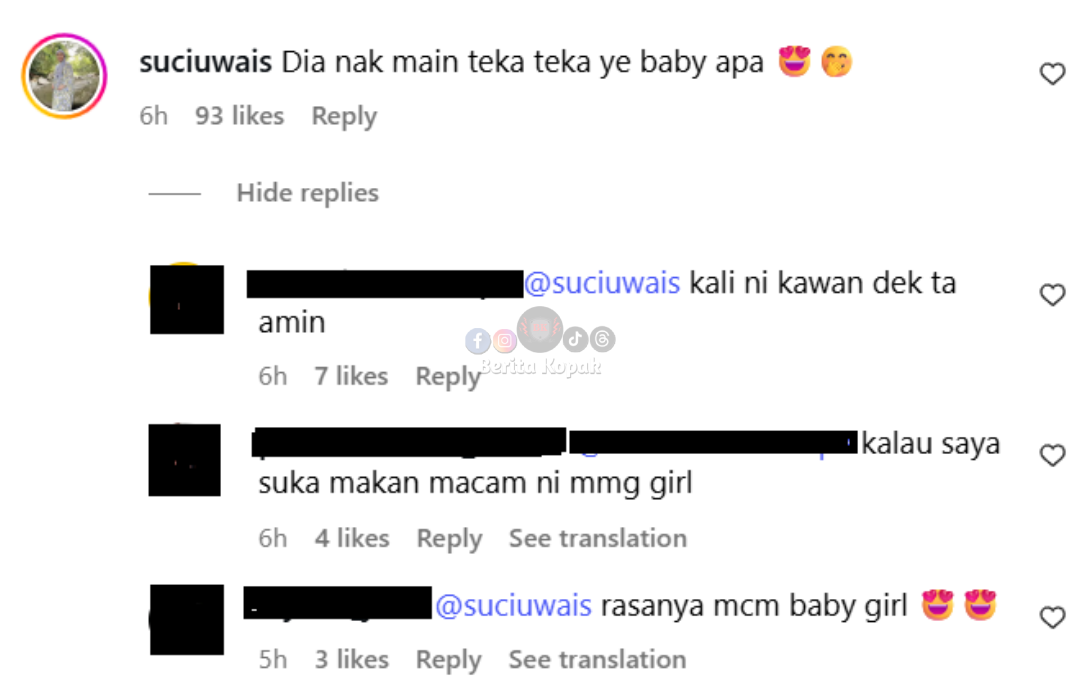Reply to the comment with 7 likes
Viewport: 1080px width, 696px height.
tap(448, 377)
